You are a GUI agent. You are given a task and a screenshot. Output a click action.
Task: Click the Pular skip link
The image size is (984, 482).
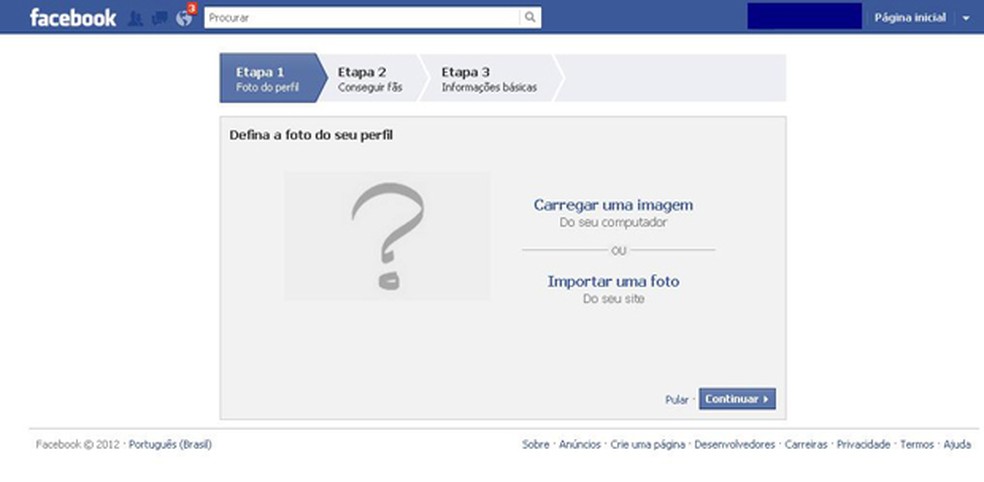(x=676, y=400)
